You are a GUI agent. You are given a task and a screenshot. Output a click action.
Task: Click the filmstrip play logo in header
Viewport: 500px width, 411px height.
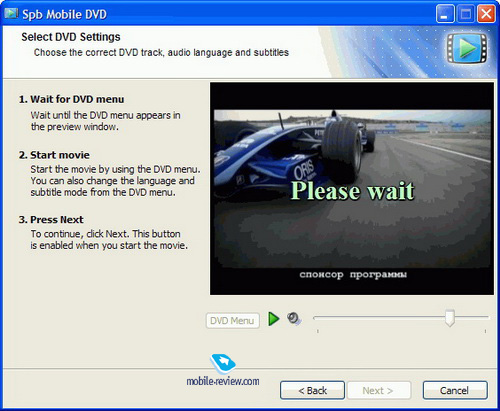467,48
